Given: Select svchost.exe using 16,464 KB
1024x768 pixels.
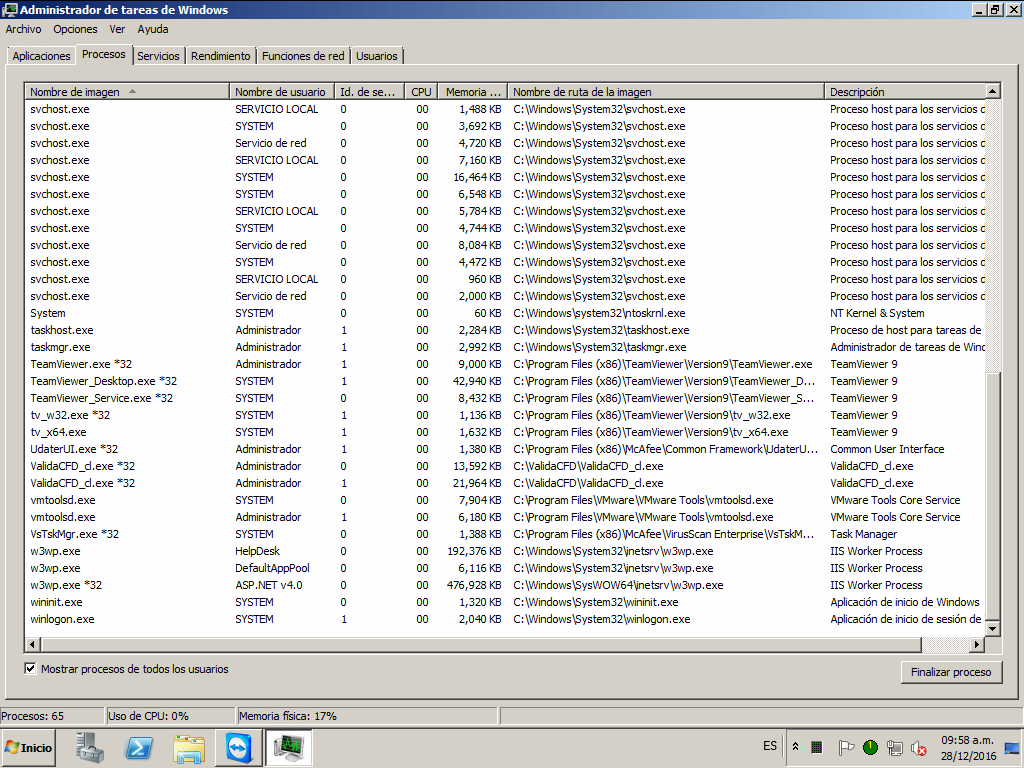Looking at the screenshot, I should click(505, 178).
